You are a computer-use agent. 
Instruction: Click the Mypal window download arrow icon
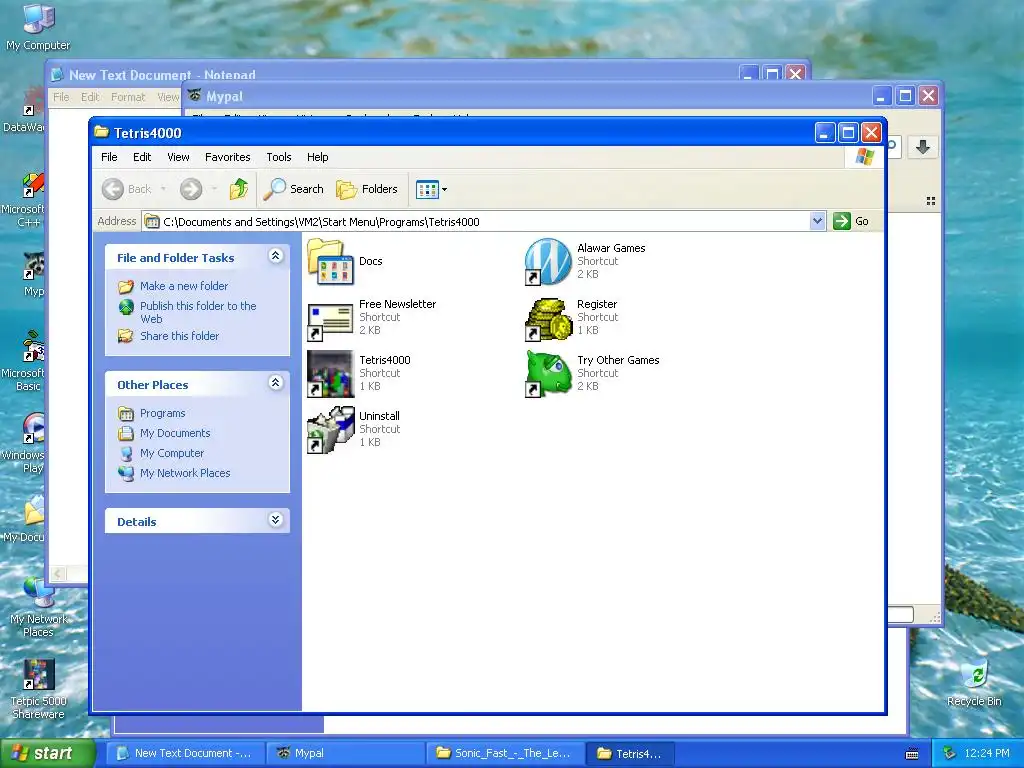923,147
